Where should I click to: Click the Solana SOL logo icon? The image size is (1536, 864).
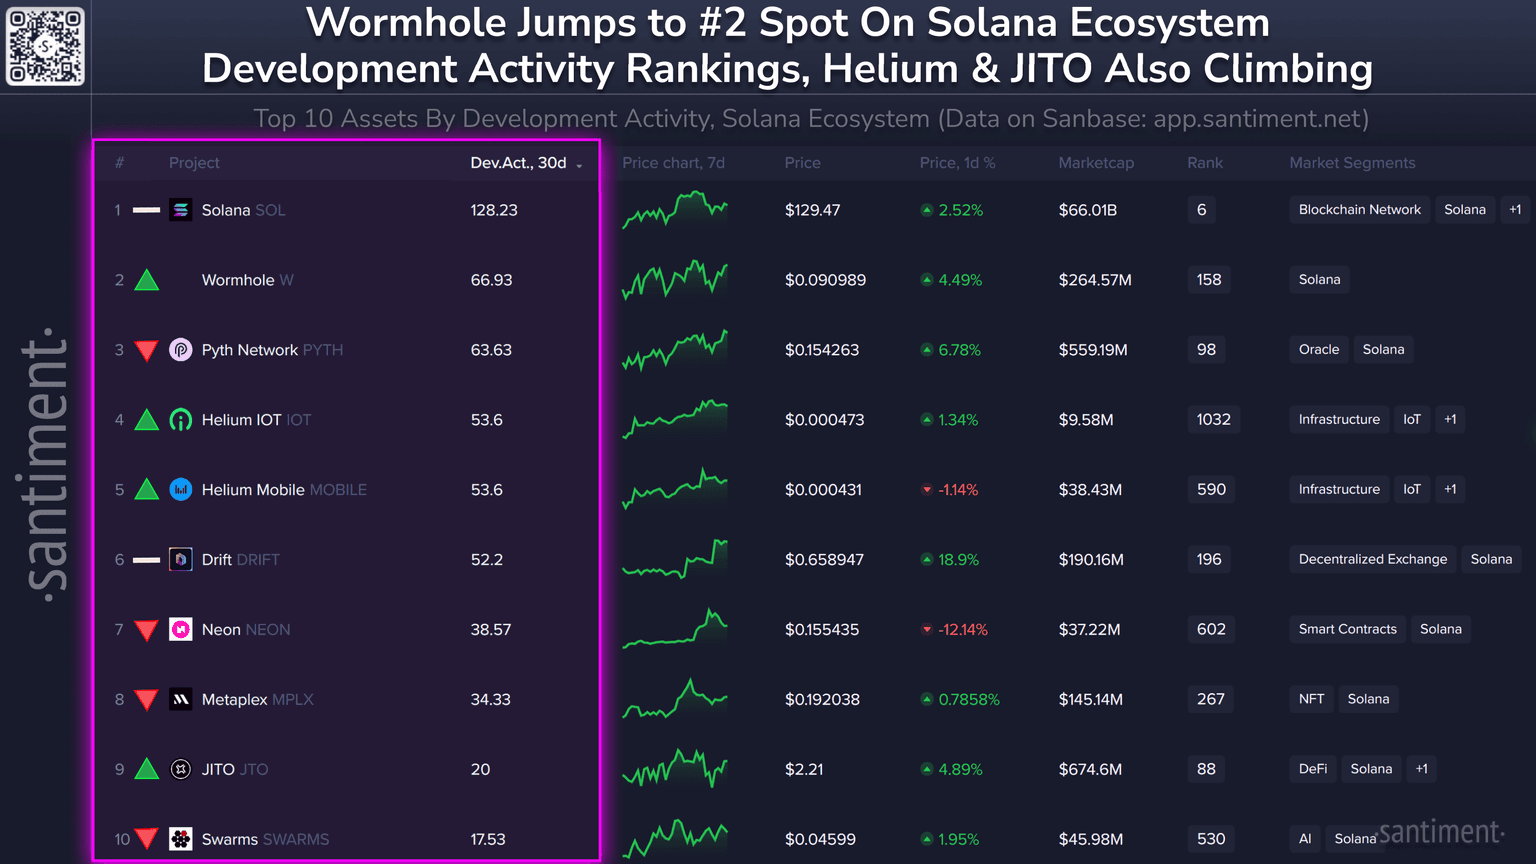pos(180,210)
